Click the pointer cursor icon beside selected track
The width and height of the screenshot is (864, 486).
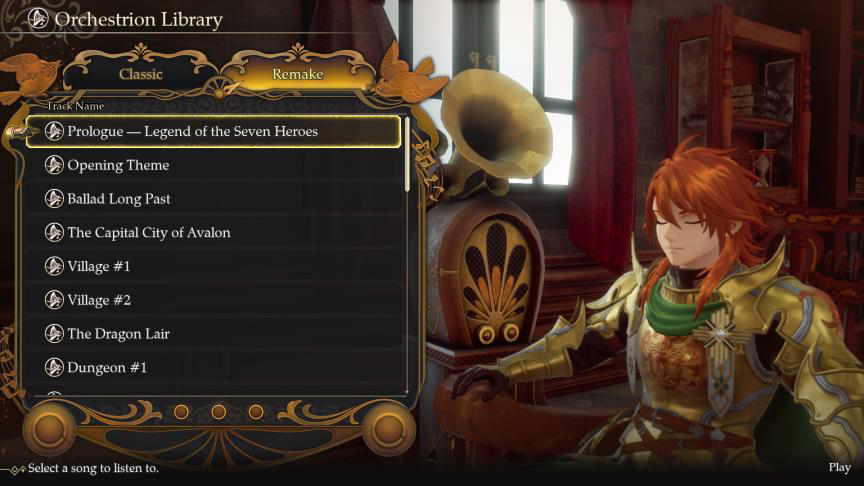tap(21, 132)
